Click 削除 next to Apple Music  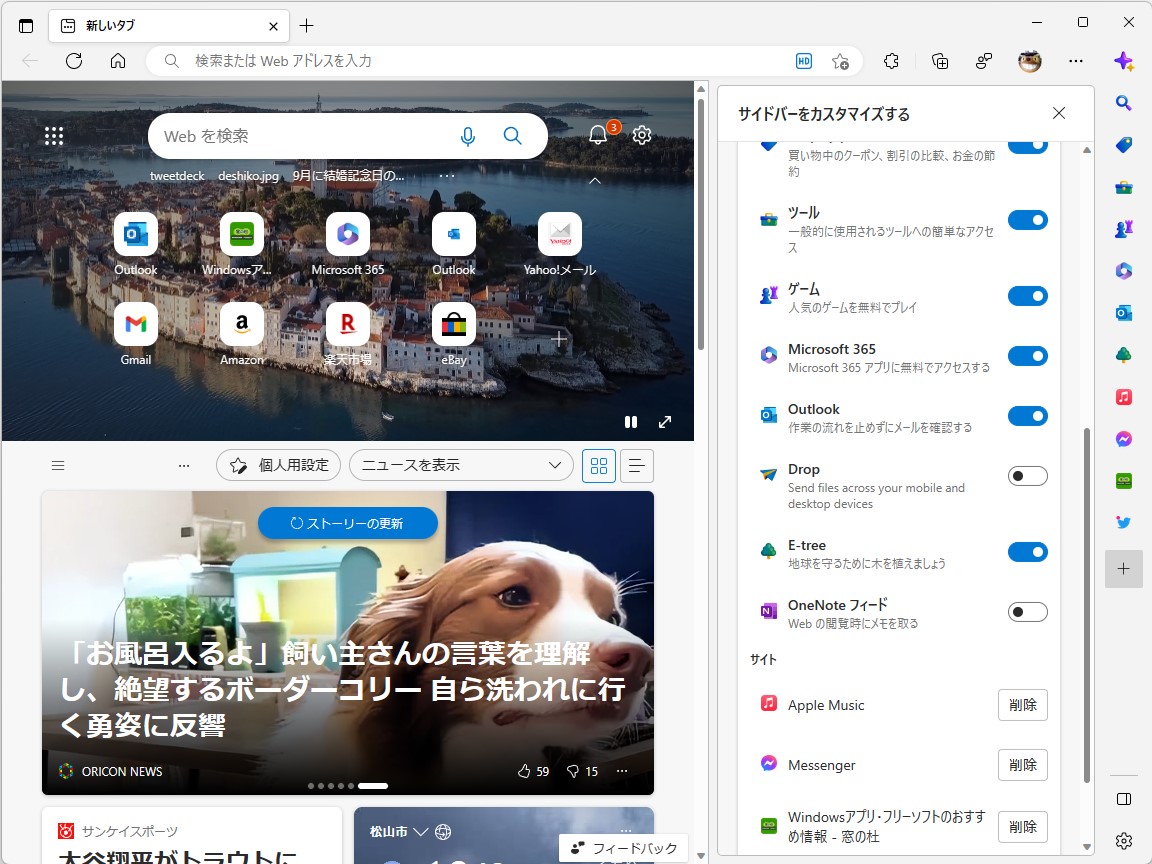(1022, 704)
